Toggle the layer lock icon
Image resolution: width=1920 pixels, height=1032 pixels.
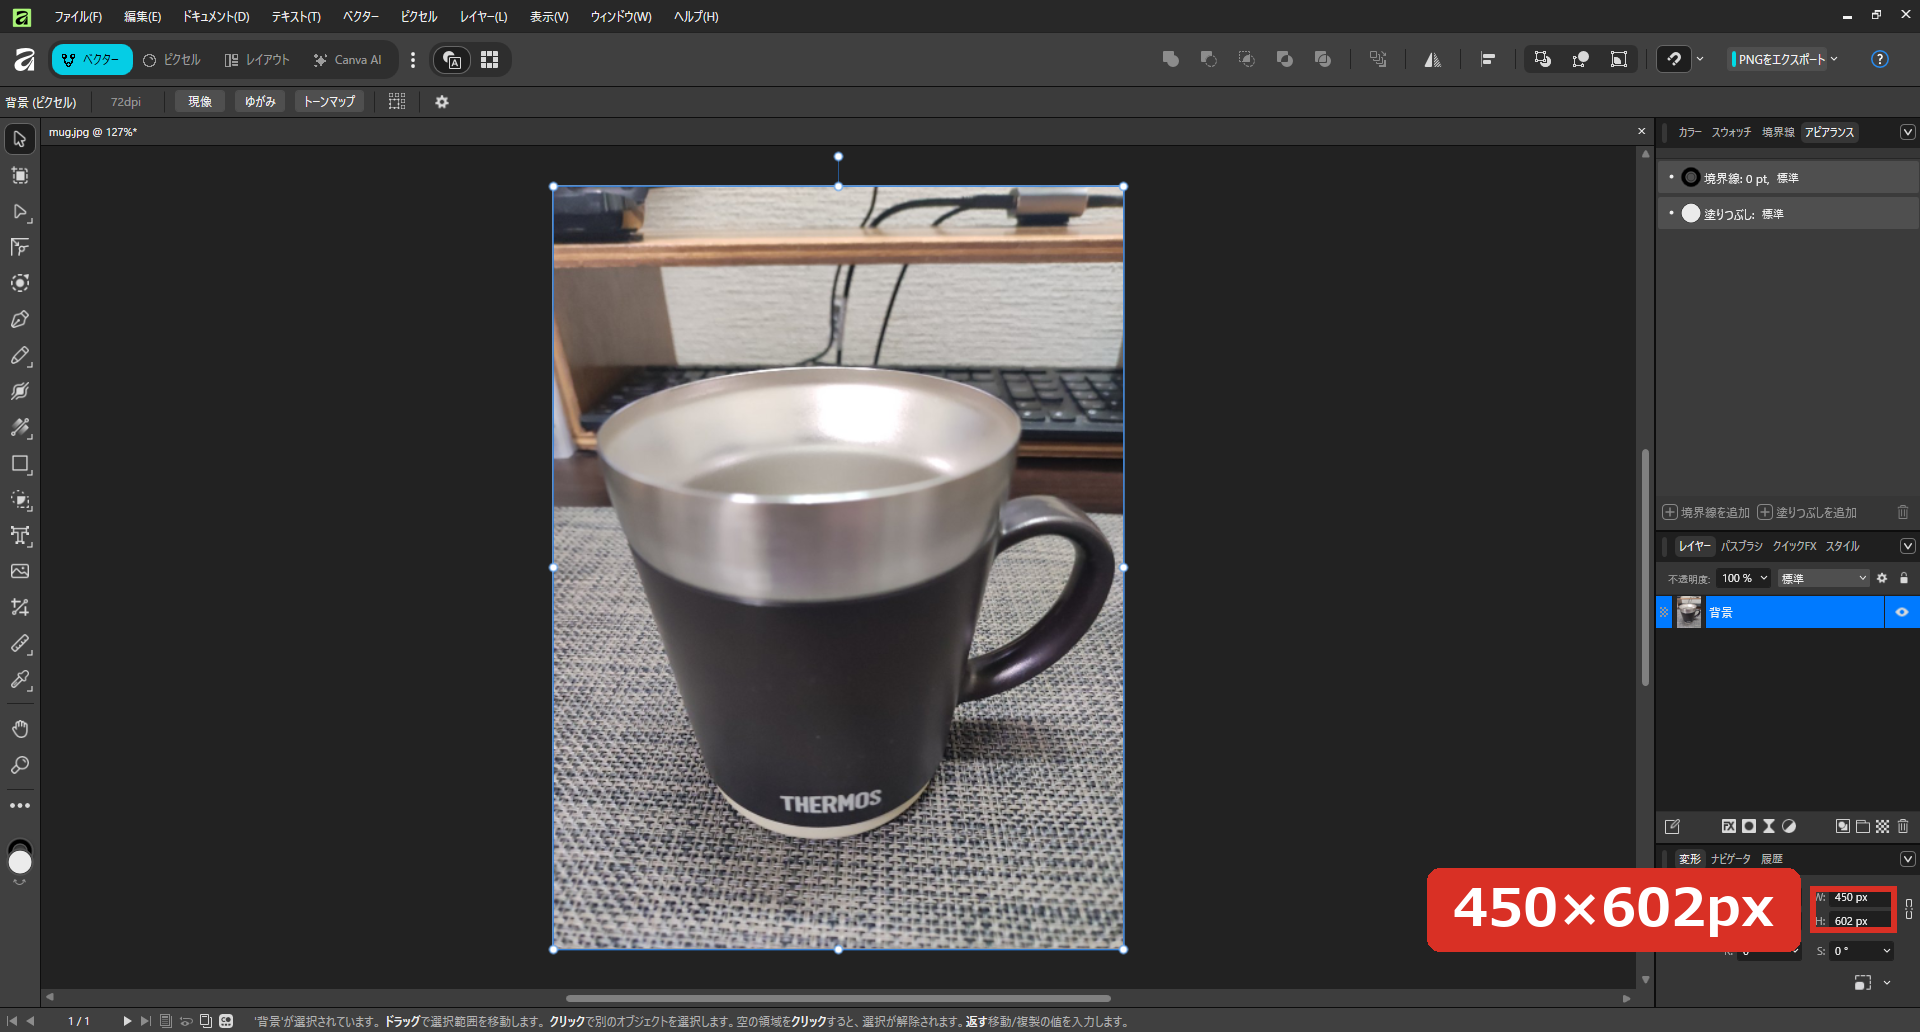coord(1904,578)
